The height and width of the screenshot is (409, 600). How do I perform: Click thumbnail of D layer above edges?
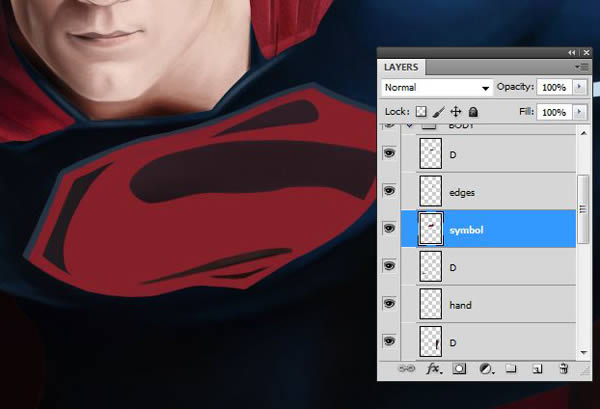430,153
